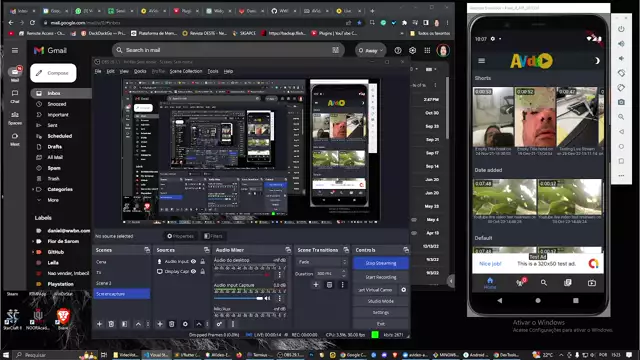The width and height of the screenshot is (640, 360).
Task: Open OBS Properties button
Action: (180, 236)
